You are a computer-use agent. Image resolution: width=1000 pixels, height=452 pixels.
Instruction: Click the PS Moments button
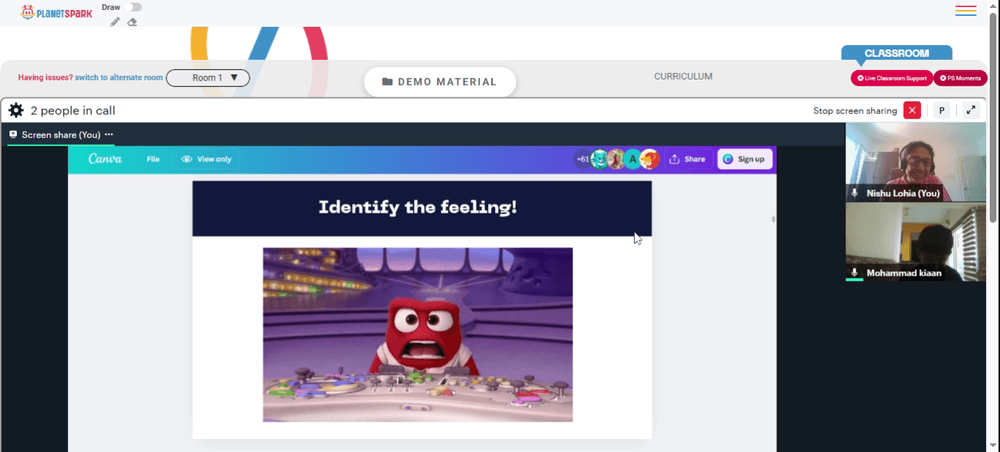[x=960, y=78]
